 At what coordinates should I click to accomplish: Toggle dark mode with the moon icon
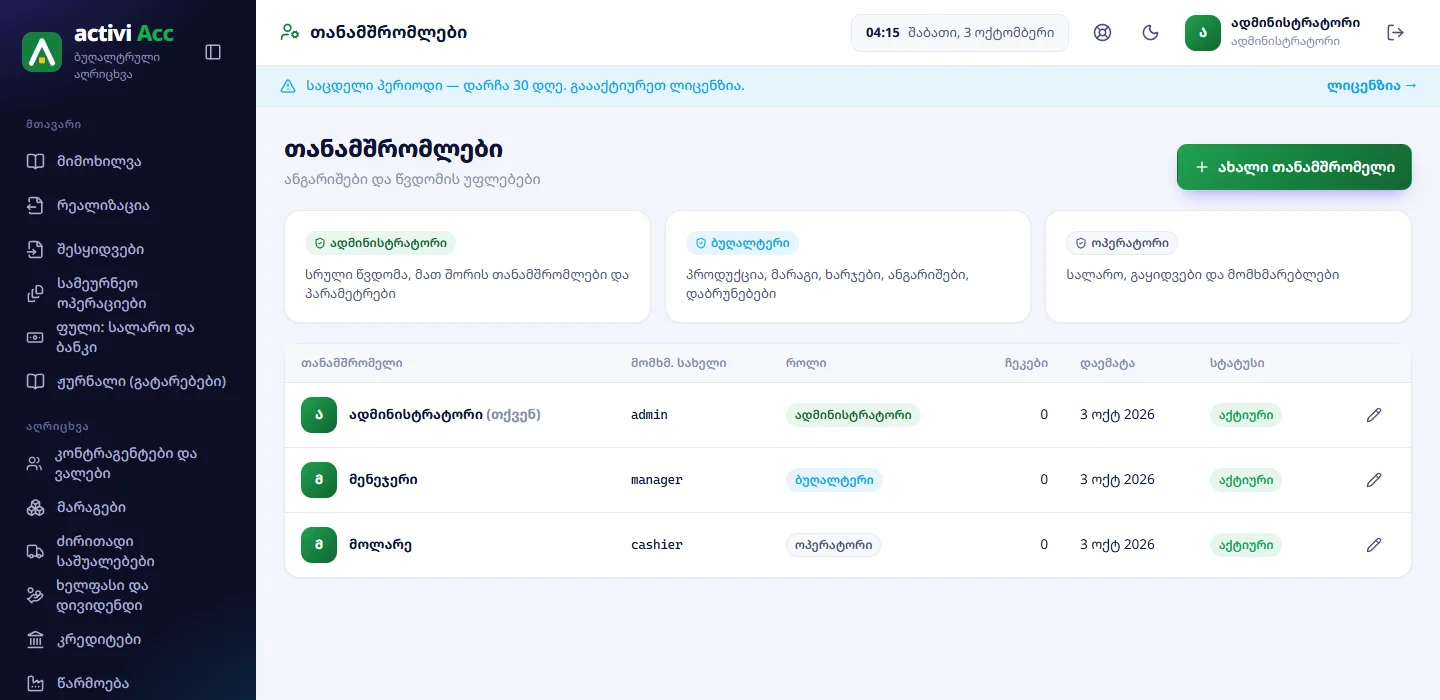(1151, 33)
